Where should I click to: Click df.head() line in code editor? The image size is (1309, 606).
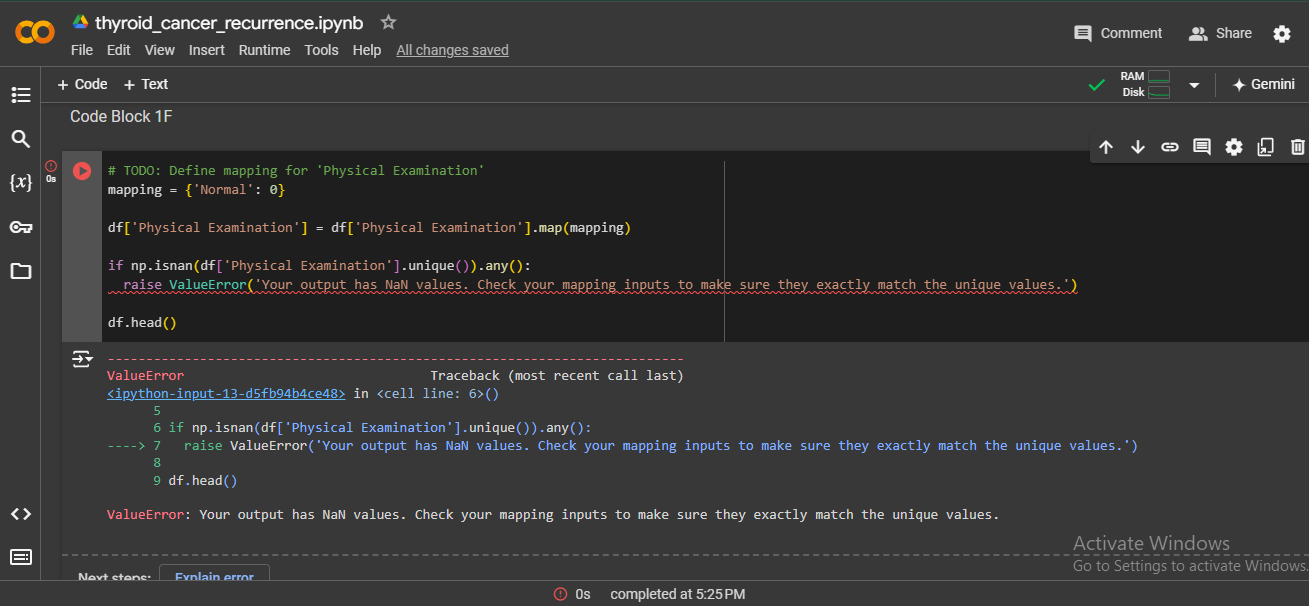[142, 323]
